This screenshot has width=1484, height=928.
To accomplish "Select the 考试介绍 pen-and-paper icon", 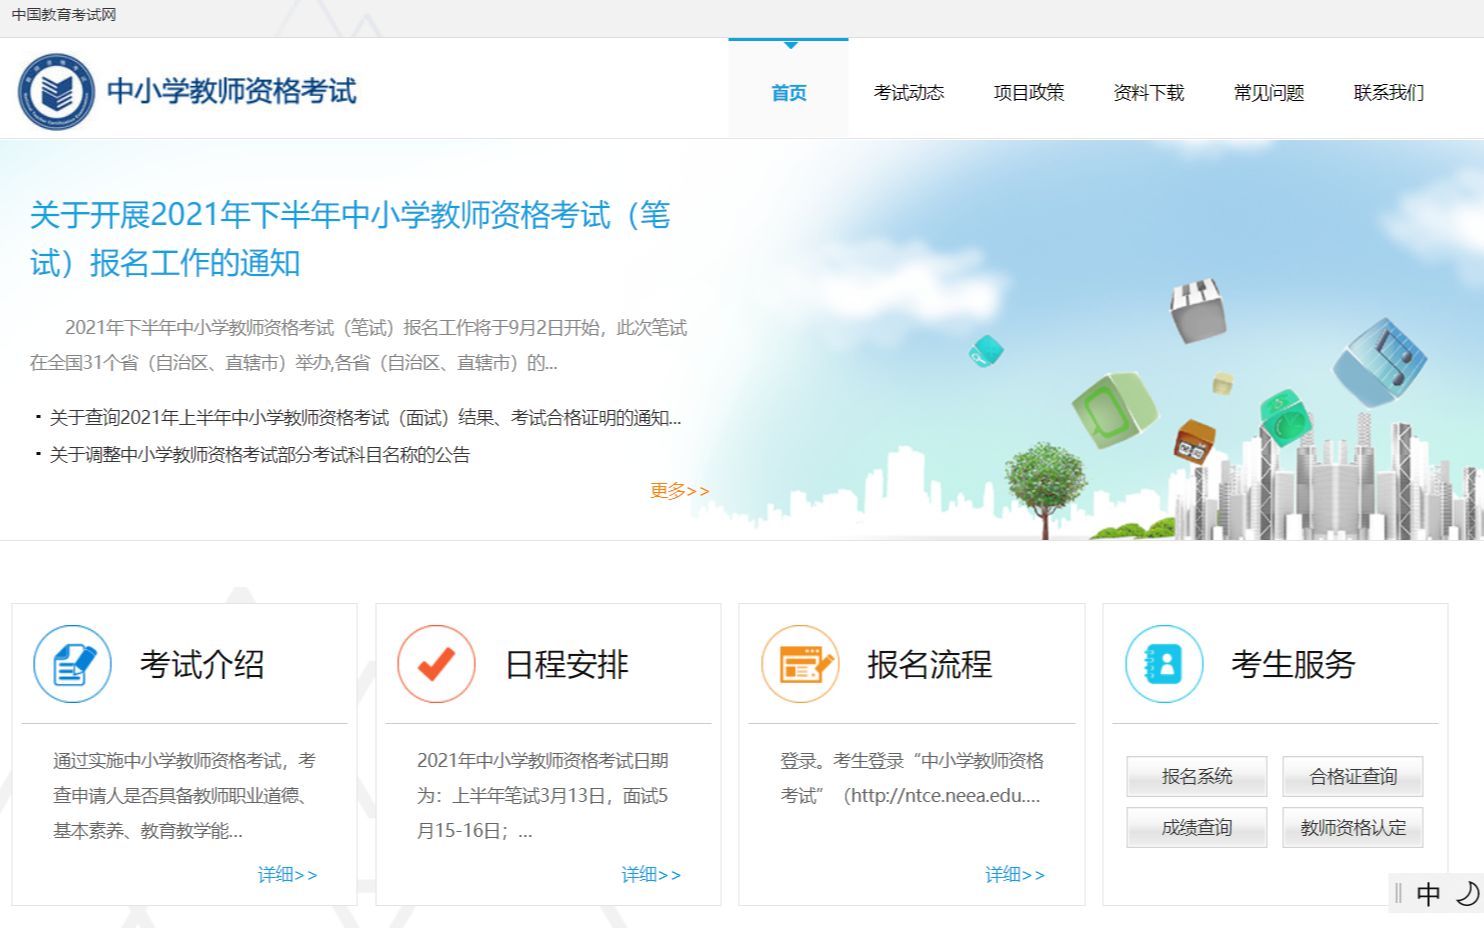I will tap(70, 663).
